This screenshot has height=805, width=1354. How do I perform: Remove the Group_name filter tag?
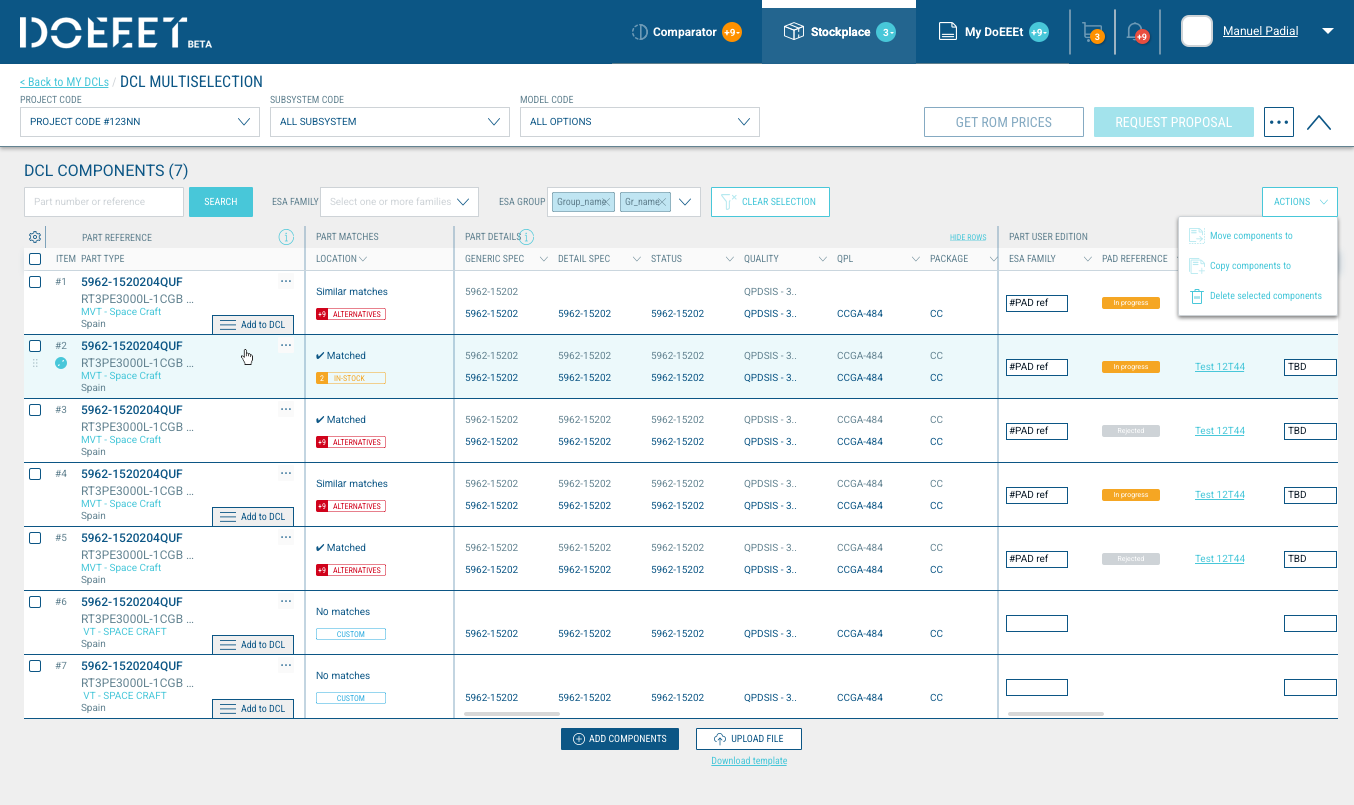coord(607,202)
